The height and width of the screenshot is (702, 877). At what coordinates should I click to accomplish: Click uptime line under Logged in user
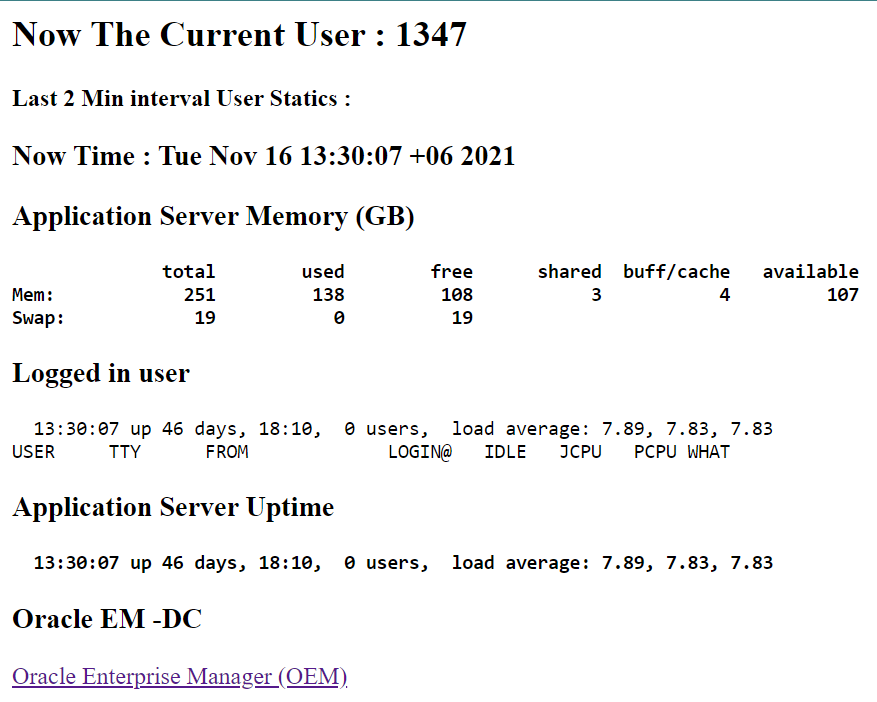(403, 429)
